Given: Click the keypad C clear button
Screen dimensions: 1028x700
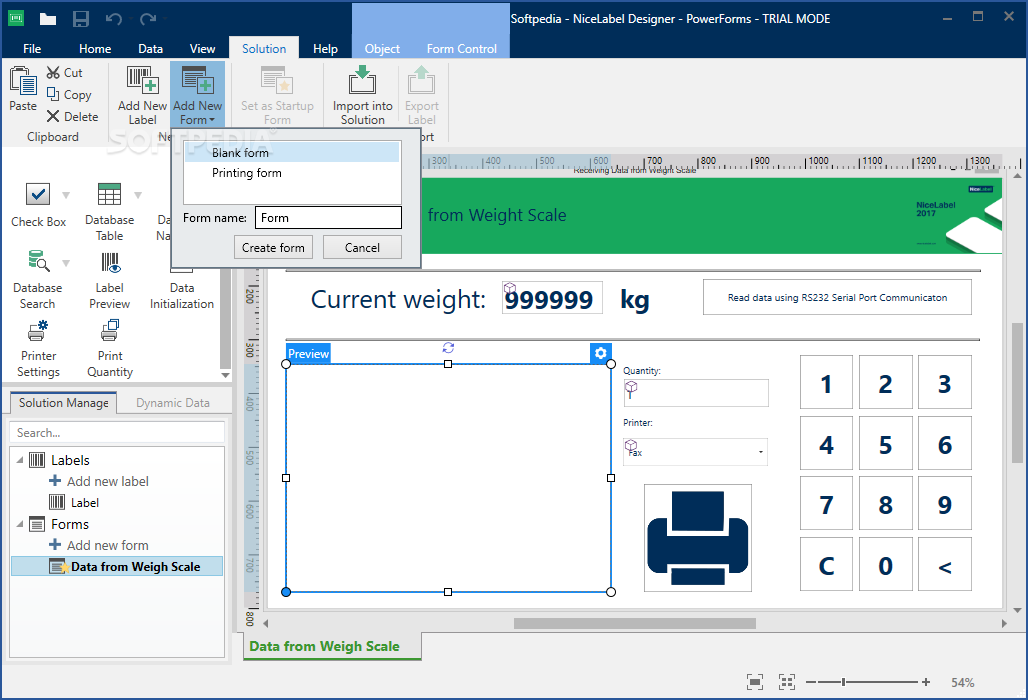Looking at the screenshot, I should tap(826, 565).
